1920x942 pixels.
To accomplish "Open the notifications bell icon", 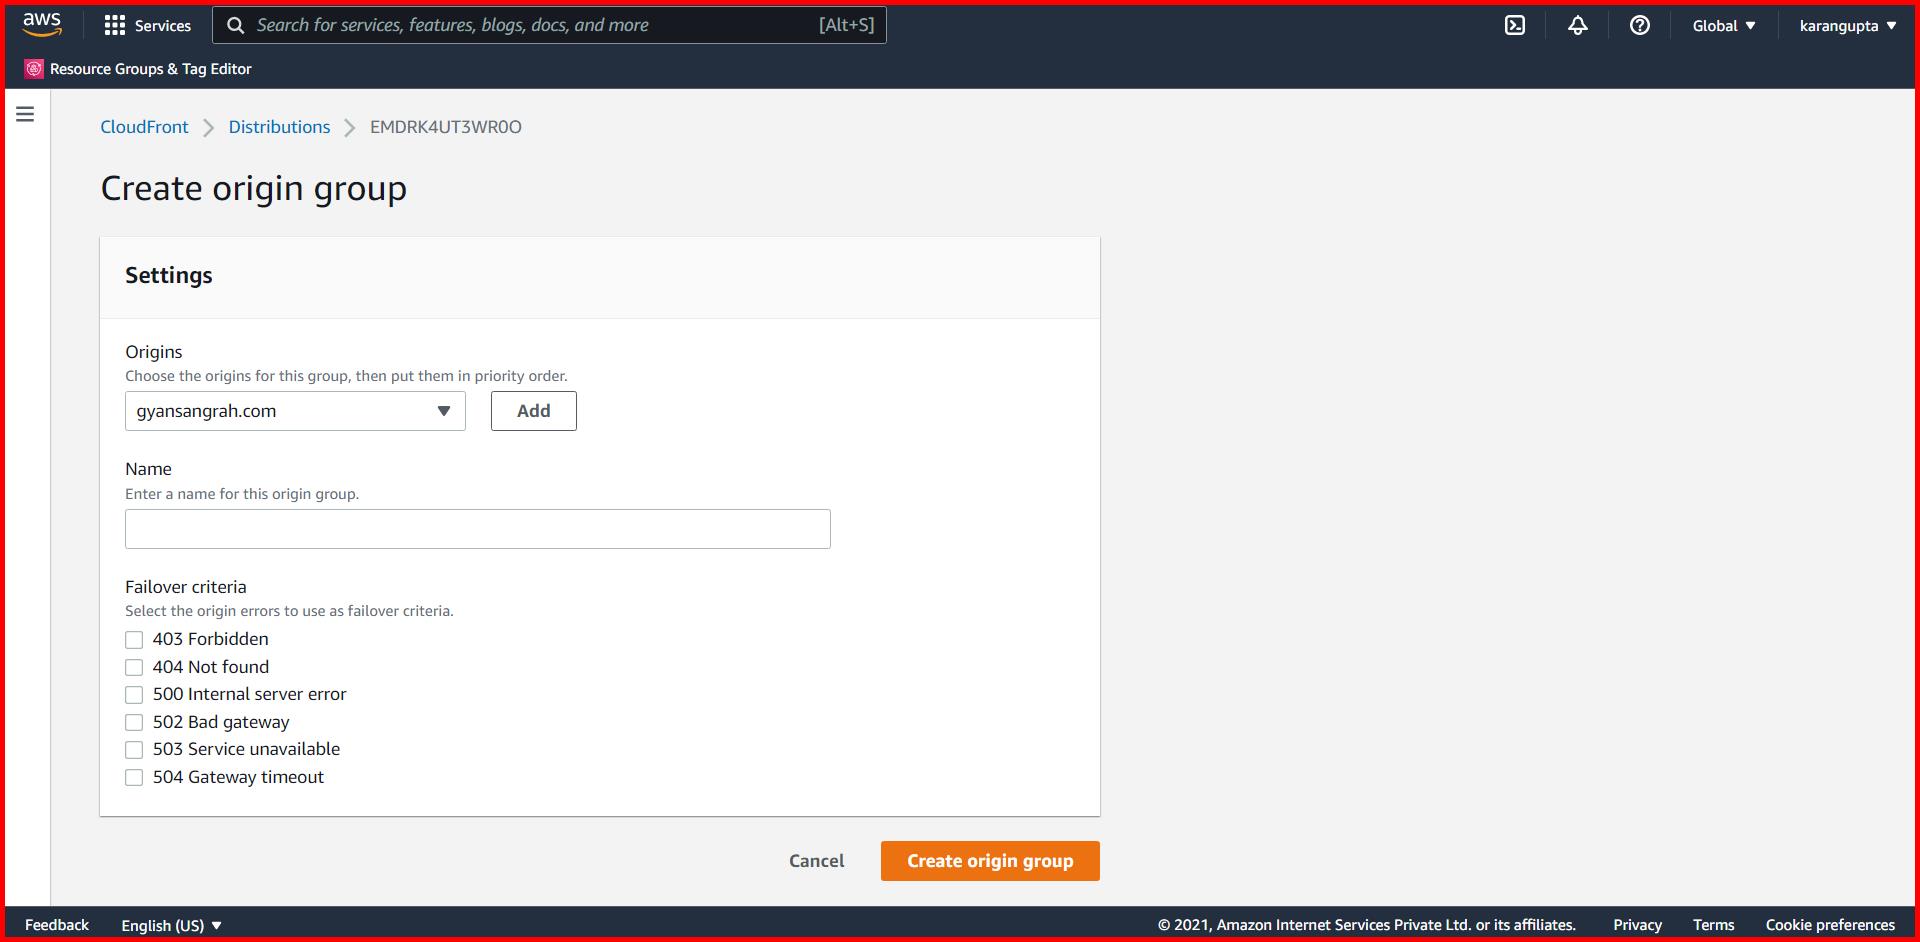I will 1577,25.
